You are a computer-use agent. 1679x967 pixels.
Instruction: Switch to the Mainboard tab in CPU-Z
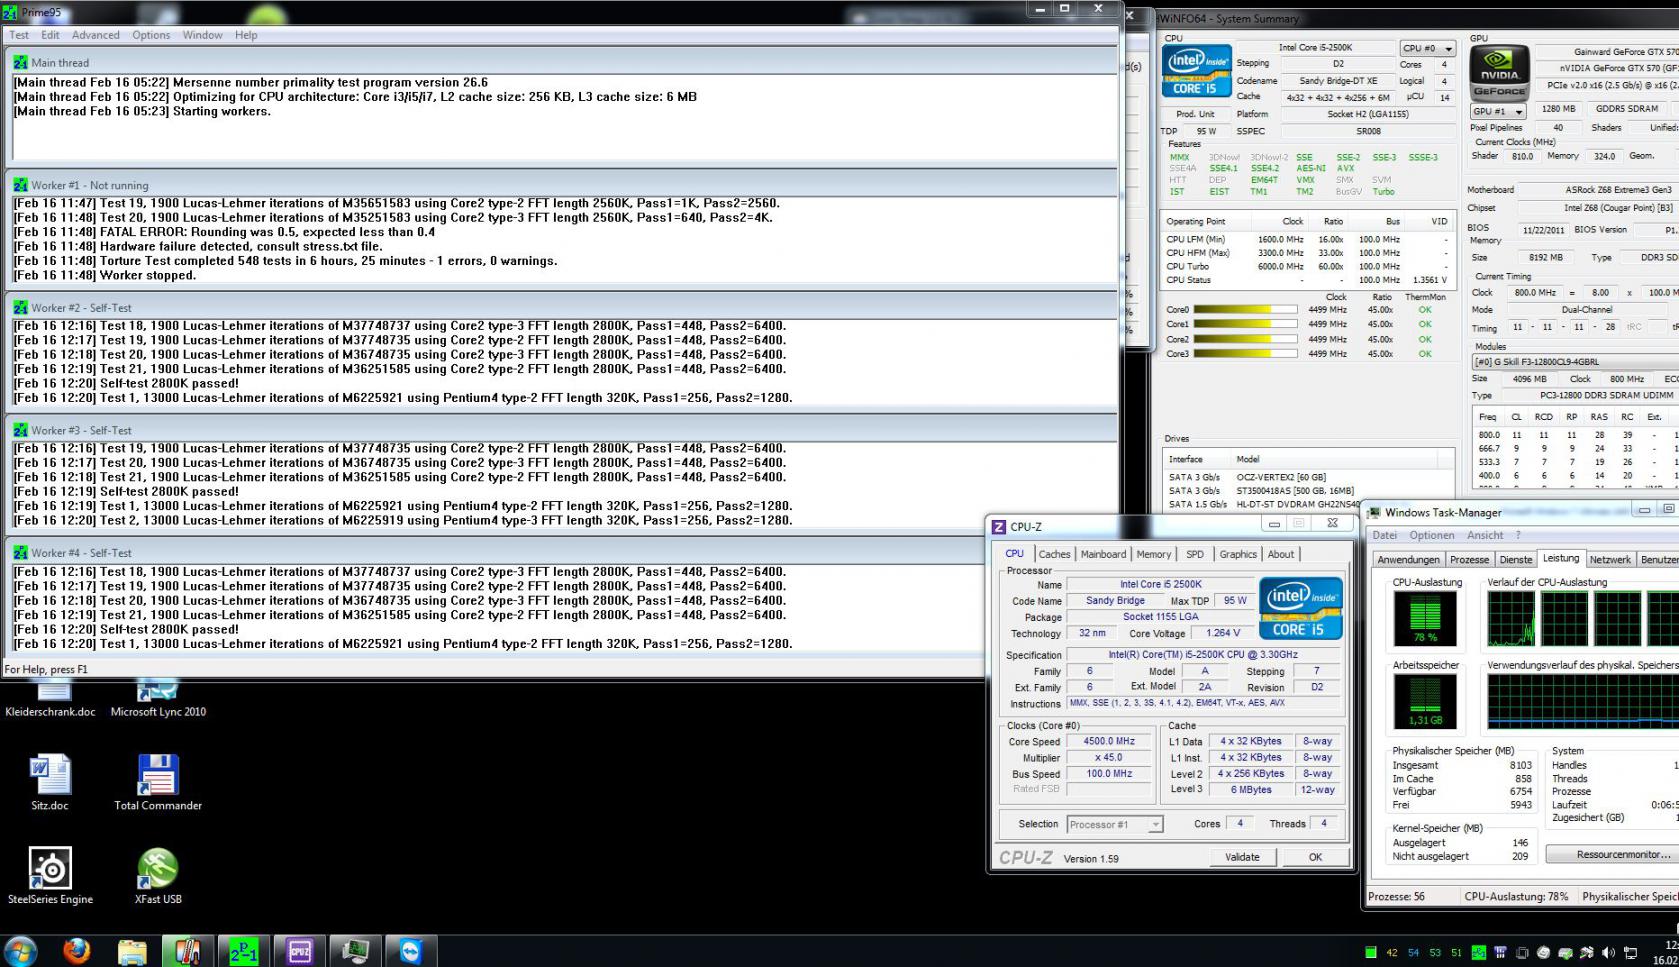(1103, 554)
